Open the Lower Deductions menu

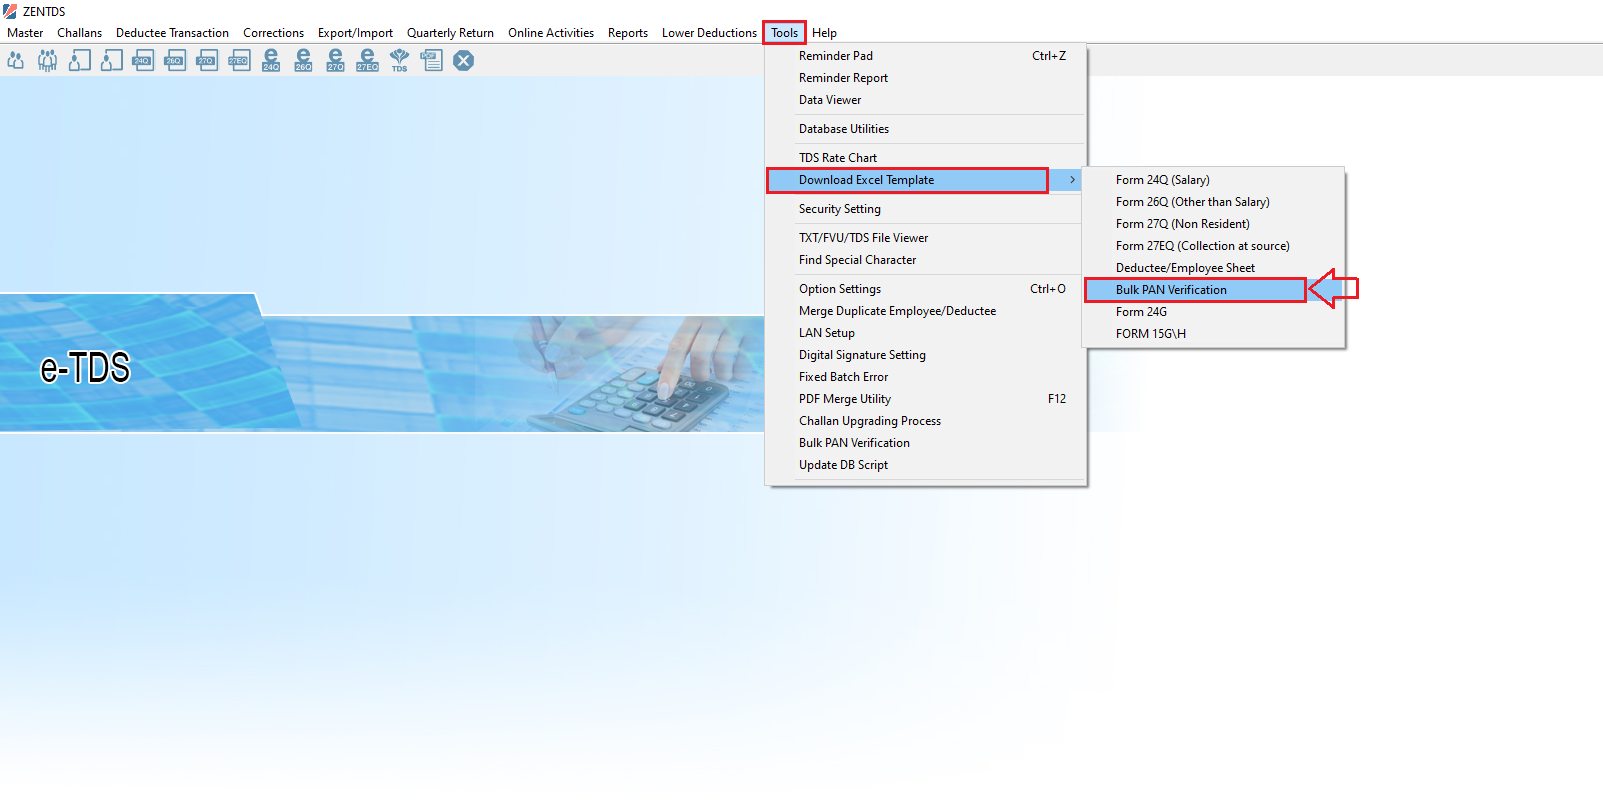(709, 33)
